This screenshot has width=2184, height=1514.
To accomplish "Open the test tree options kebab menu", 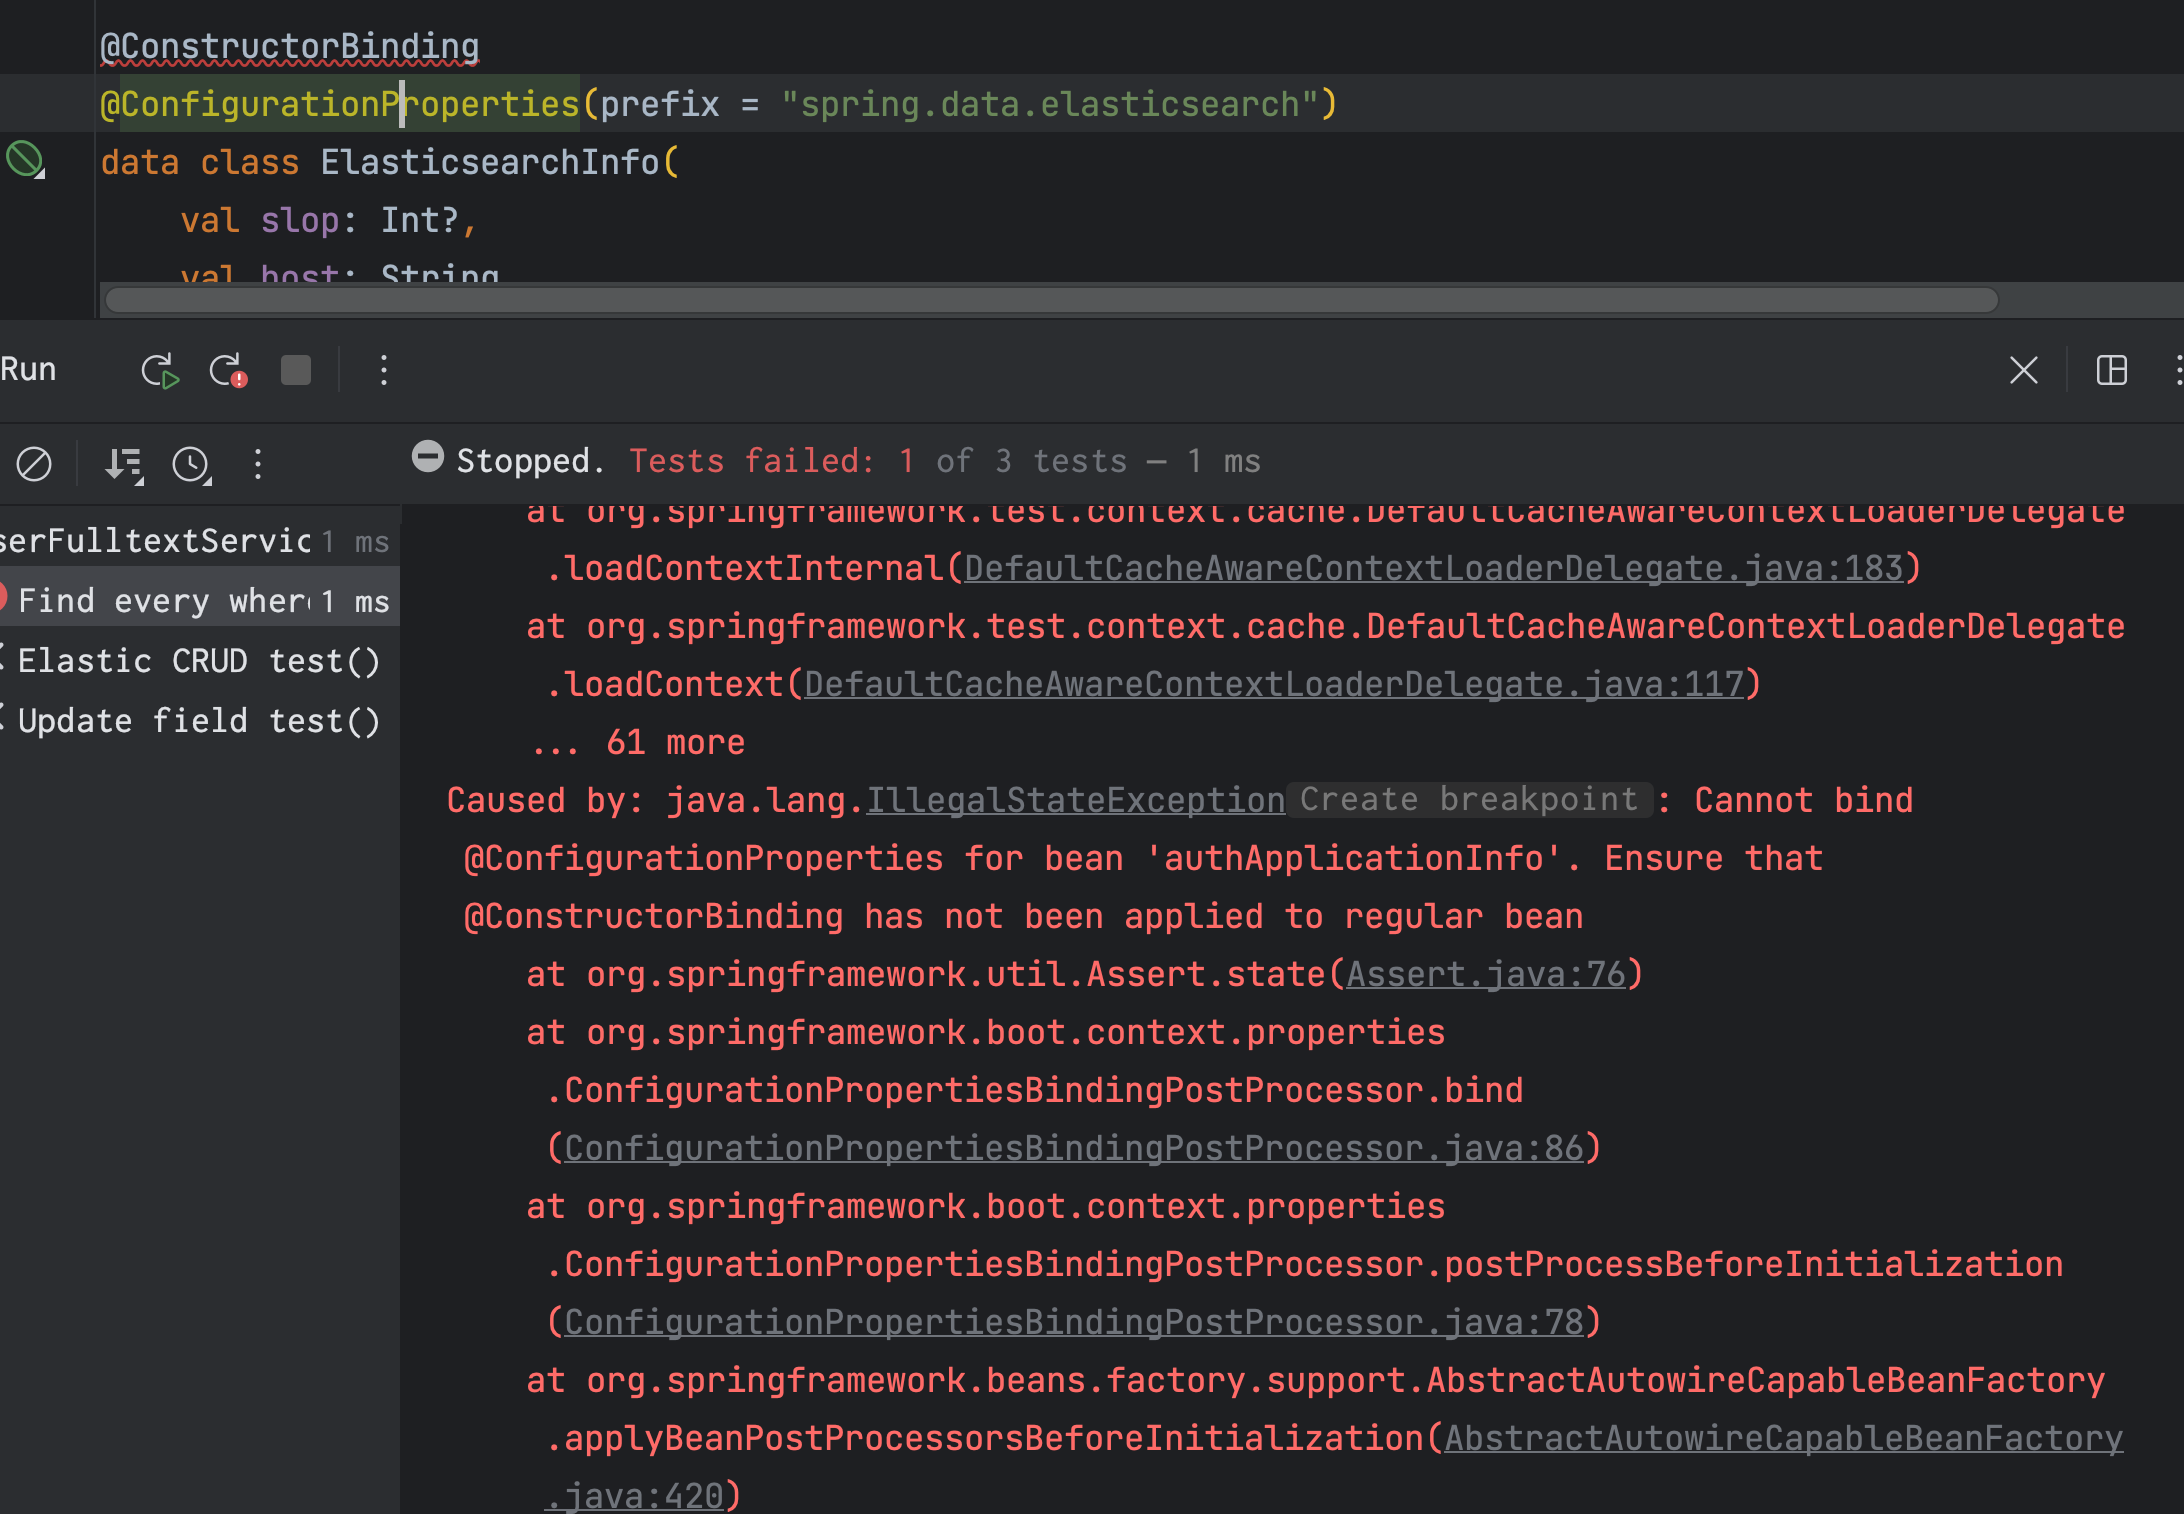I will pos(258,464).
